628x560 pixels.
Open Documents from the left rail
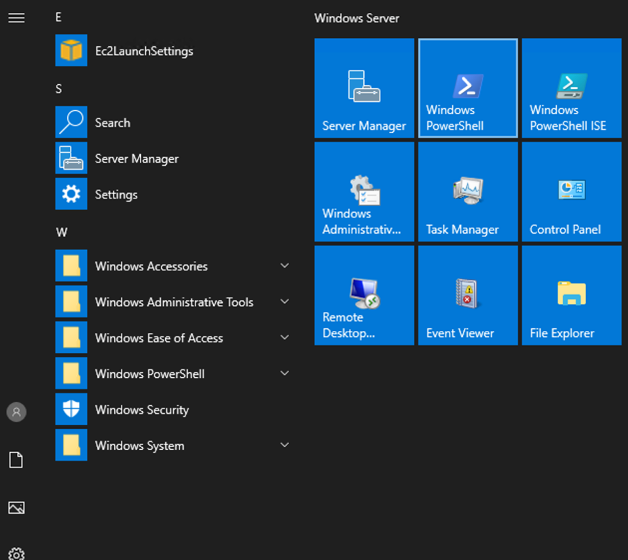[16, 460]
